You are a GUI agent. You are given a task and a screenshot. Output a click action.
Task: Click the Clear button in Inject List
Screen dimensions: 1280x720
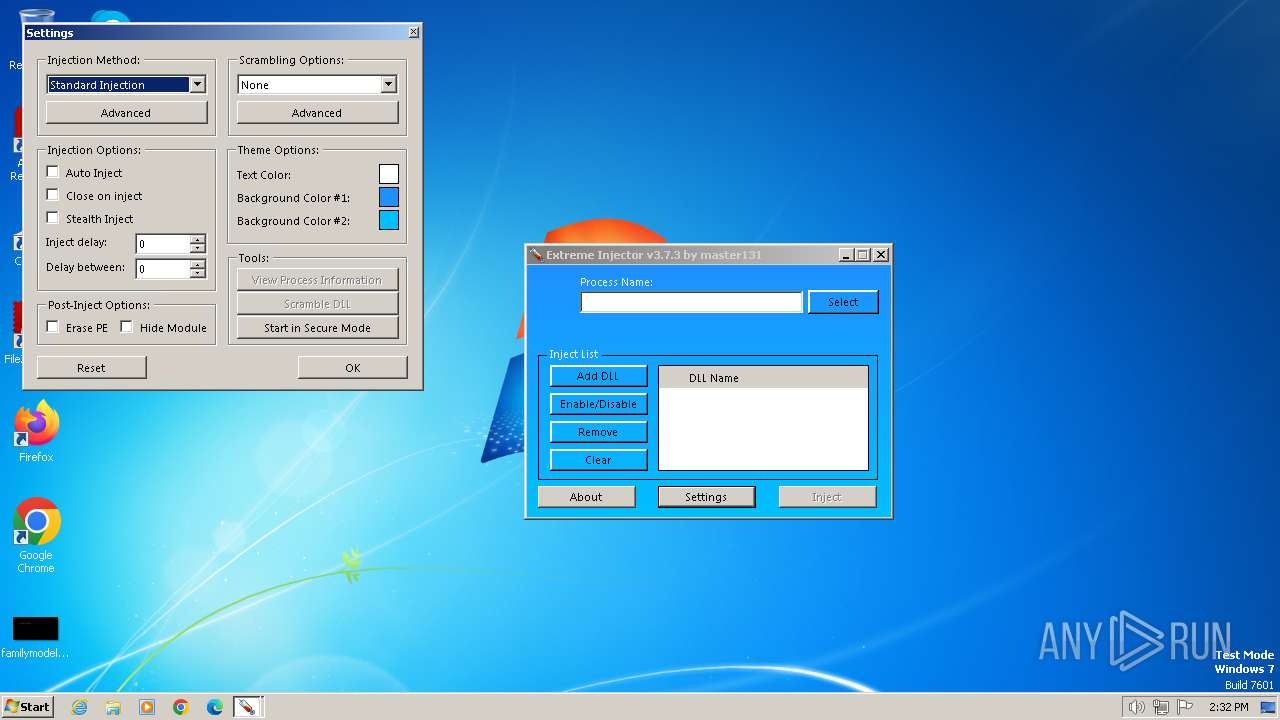click(x=598, y=460)
